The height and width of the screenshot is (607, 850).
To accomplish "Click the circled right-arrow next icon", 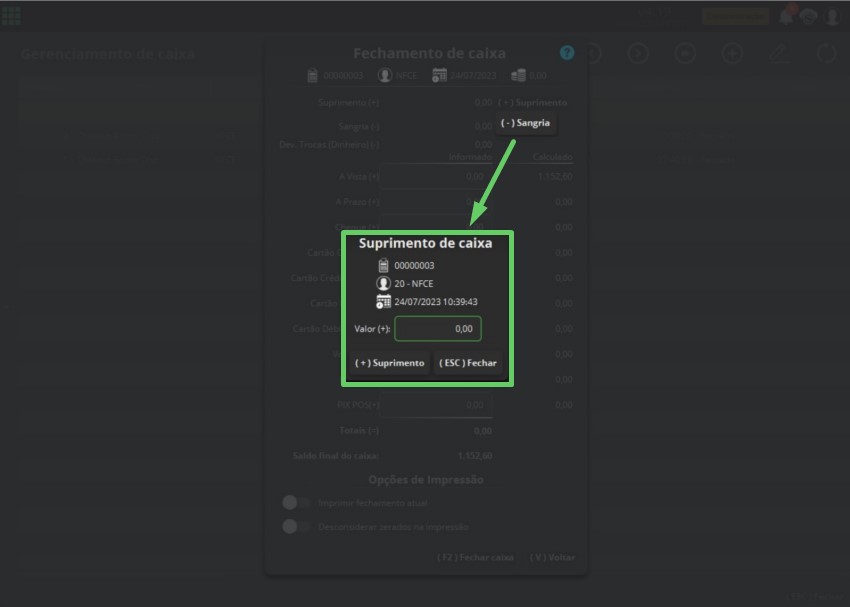I will point(638,53).
